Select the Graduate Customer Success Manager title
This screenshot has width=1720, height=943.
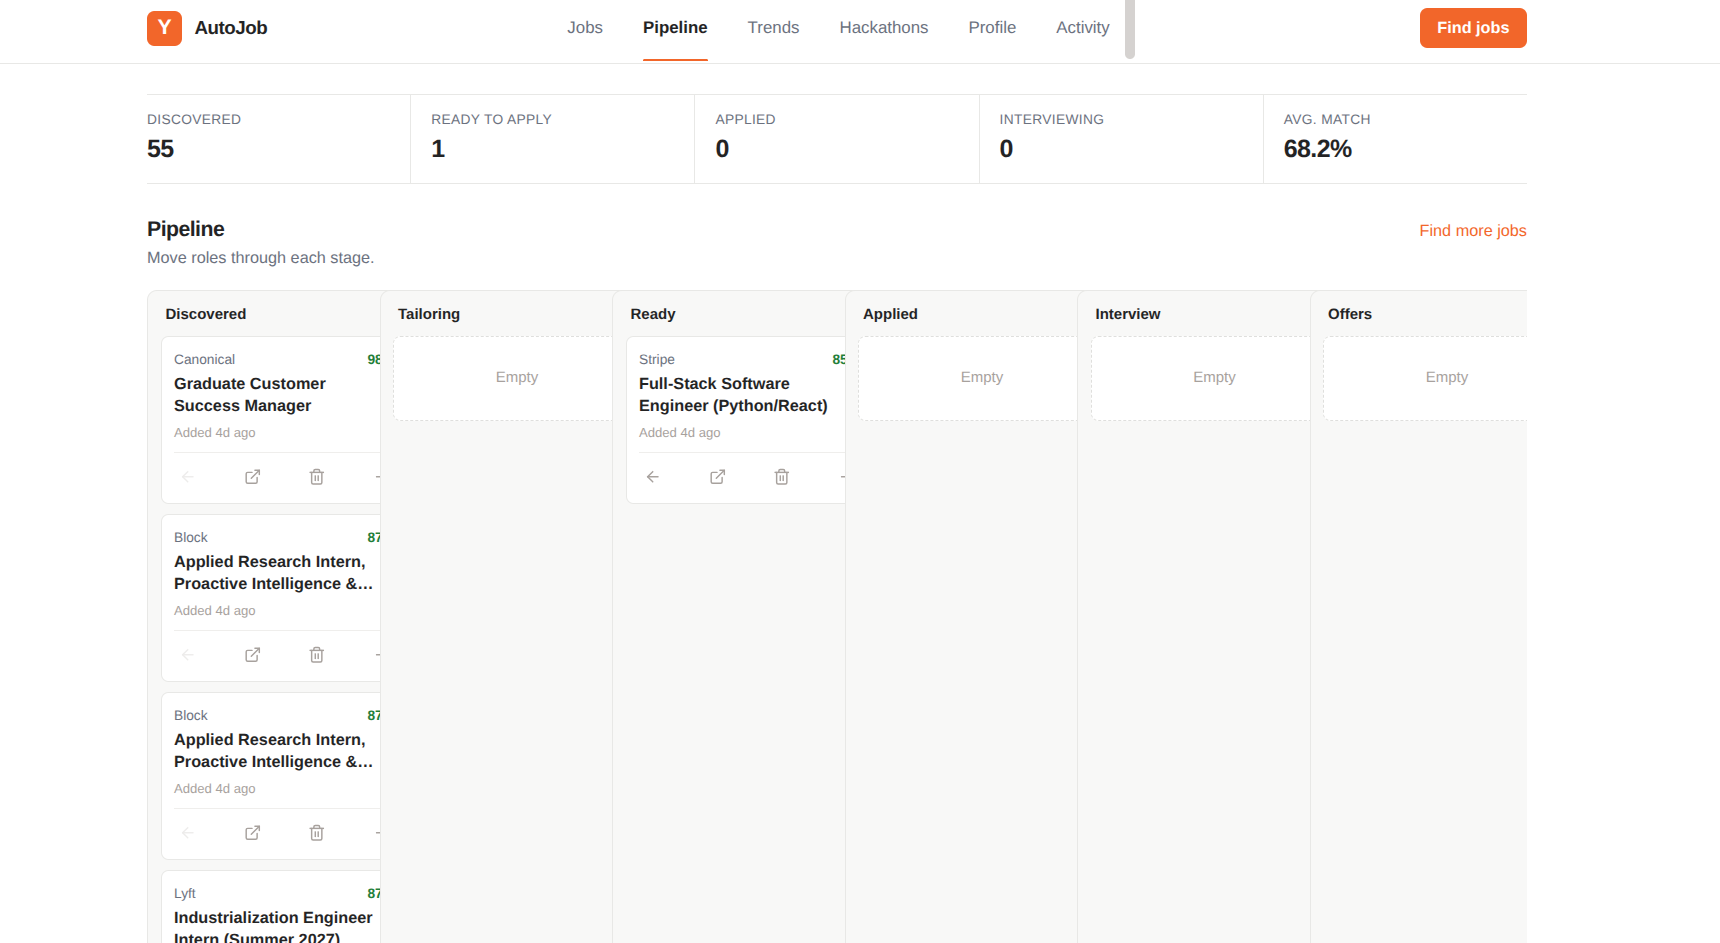[x=250, y=394]
